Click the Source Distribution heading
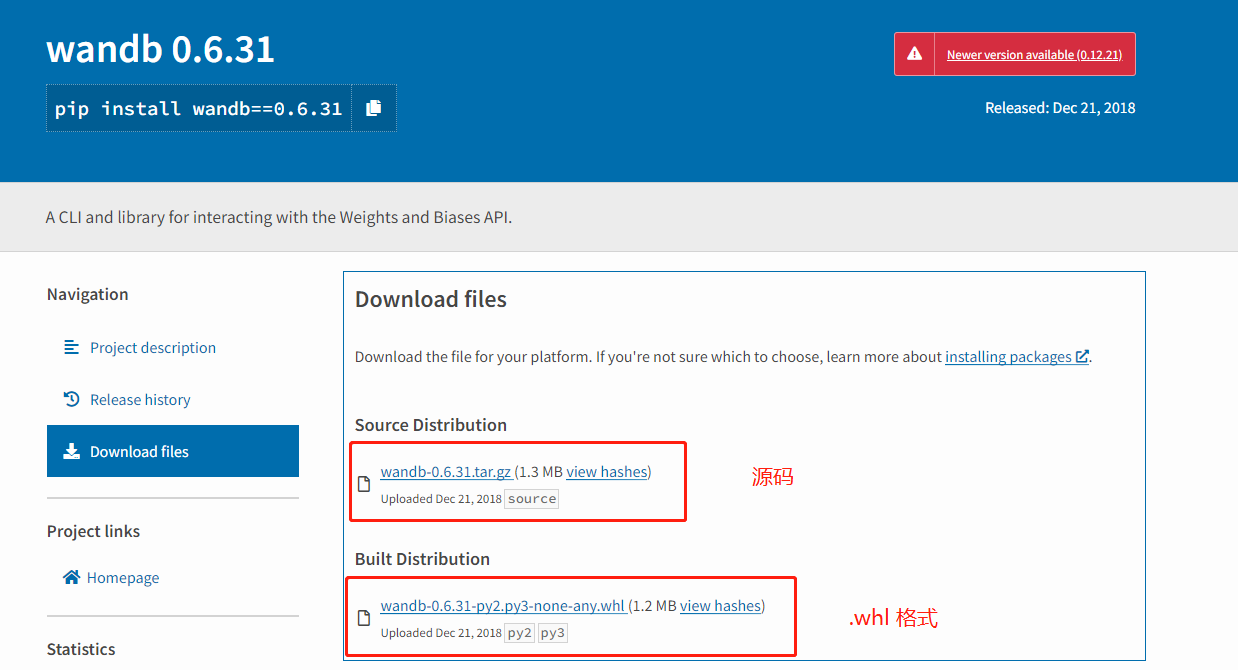This screenshot has width=1238, height=670. pos(431,425)
